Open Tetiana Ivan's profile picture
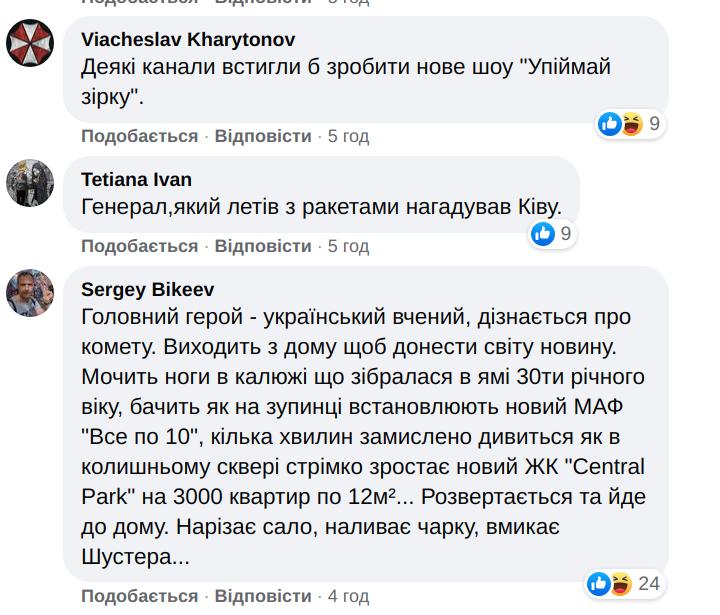720x615 pixels. pos(30,181)
